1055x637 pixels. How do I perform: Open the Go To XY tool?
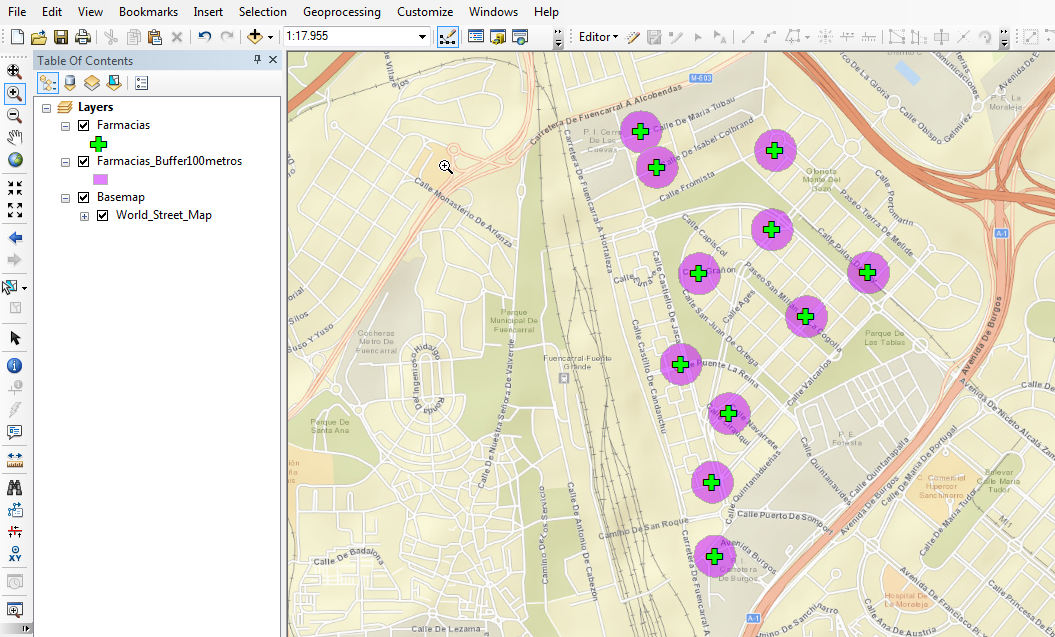tap(15, 553)
